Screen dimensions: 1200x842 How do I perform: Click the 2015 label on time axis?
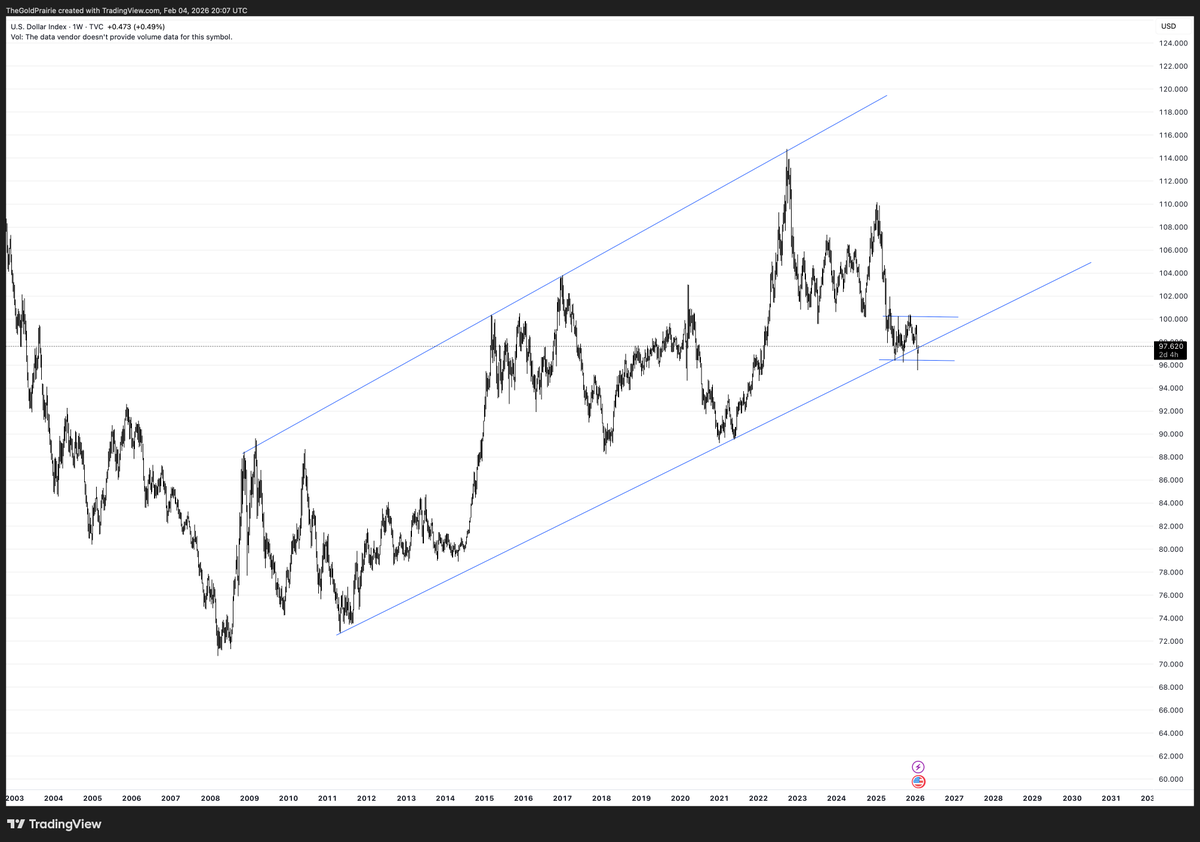(484, 799)
